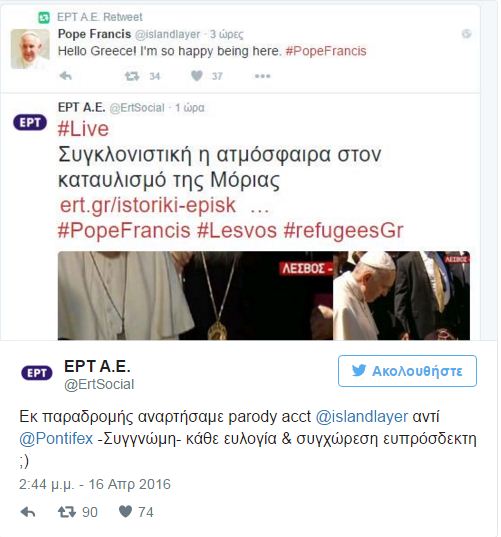The width and height of the screenshot is (501, 537).
Task: Follow ΕΡΤ Α.Ε. with Ακολουθήστε button
Action: (407, 371)
